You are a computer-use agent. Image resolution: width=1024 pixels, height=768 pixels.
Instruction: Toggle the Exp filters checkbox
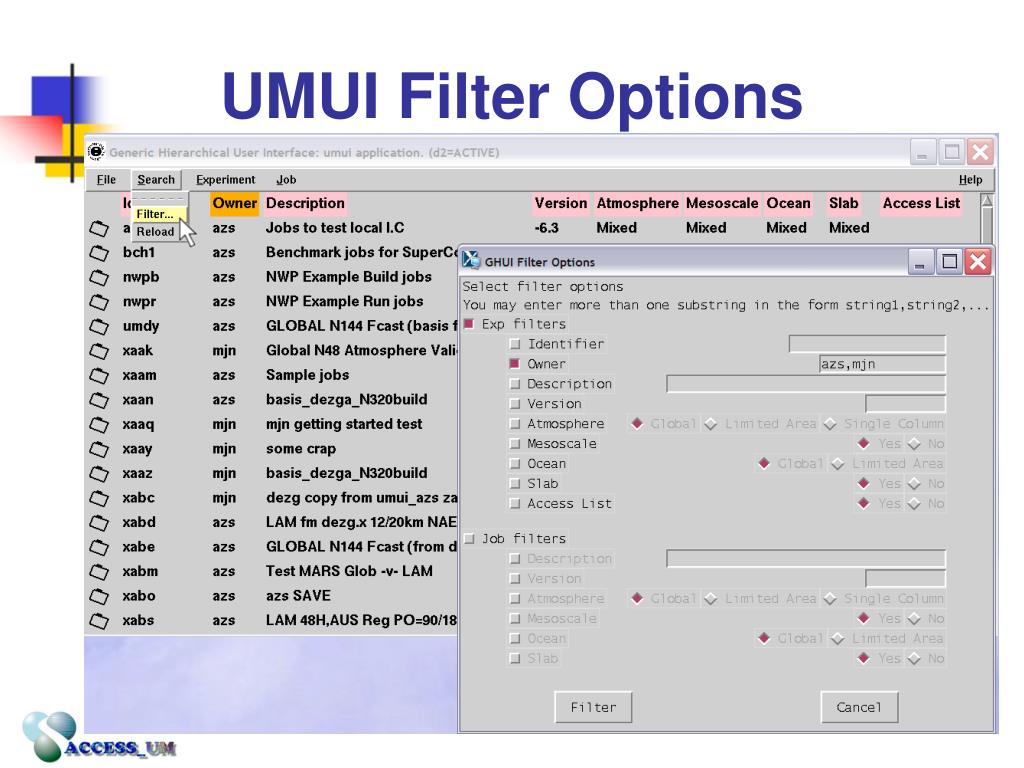coord(468,324)
